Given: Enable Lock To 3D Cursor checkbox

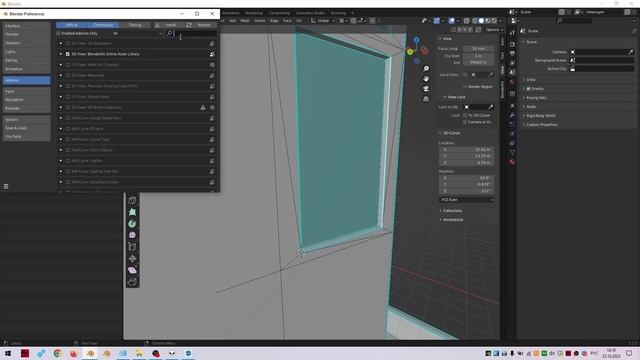Looking at the screenshot, I should click(x=465, y=116).
